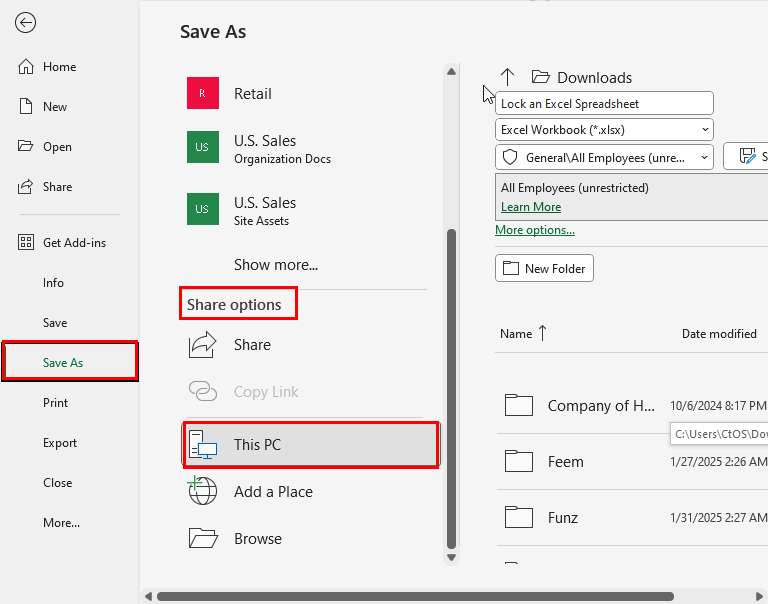Select Print in the backstage menu
768x604 pixels.
[55, 403]
